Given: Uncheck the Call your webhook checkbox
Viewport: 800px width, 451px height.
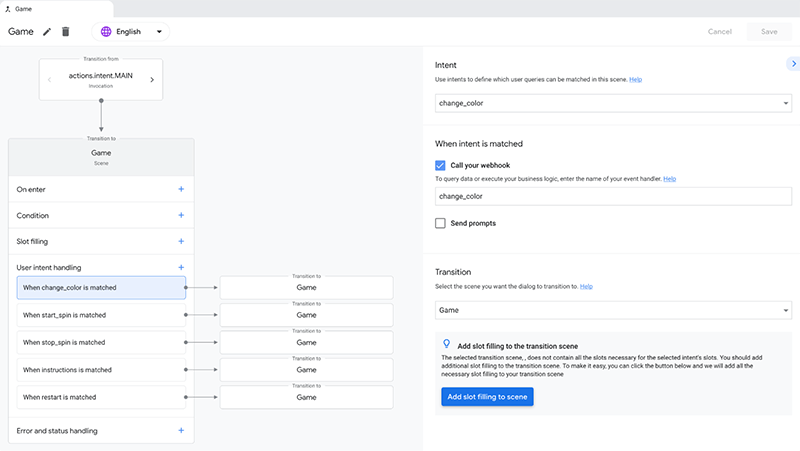Looking at the screenshot, I should coord(440,165).
